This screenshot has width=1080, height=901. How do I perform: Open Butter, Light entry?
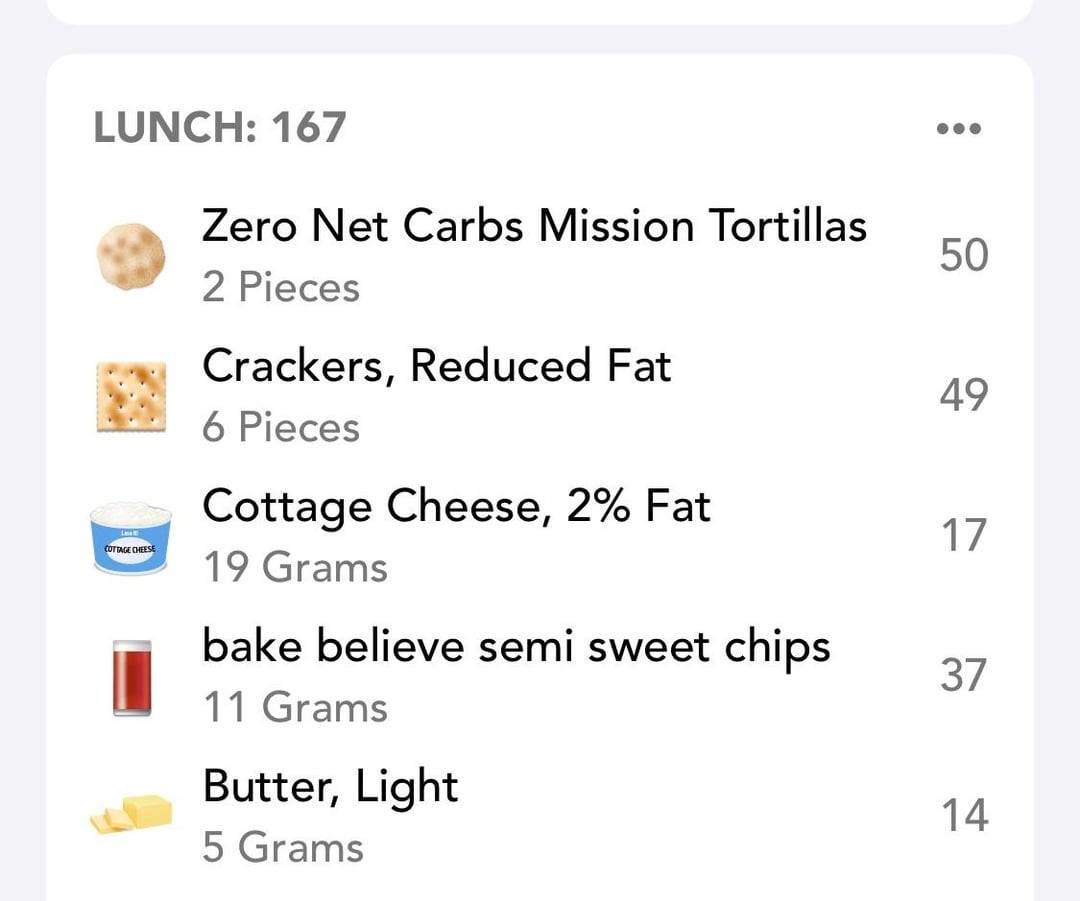coord(540,817)
